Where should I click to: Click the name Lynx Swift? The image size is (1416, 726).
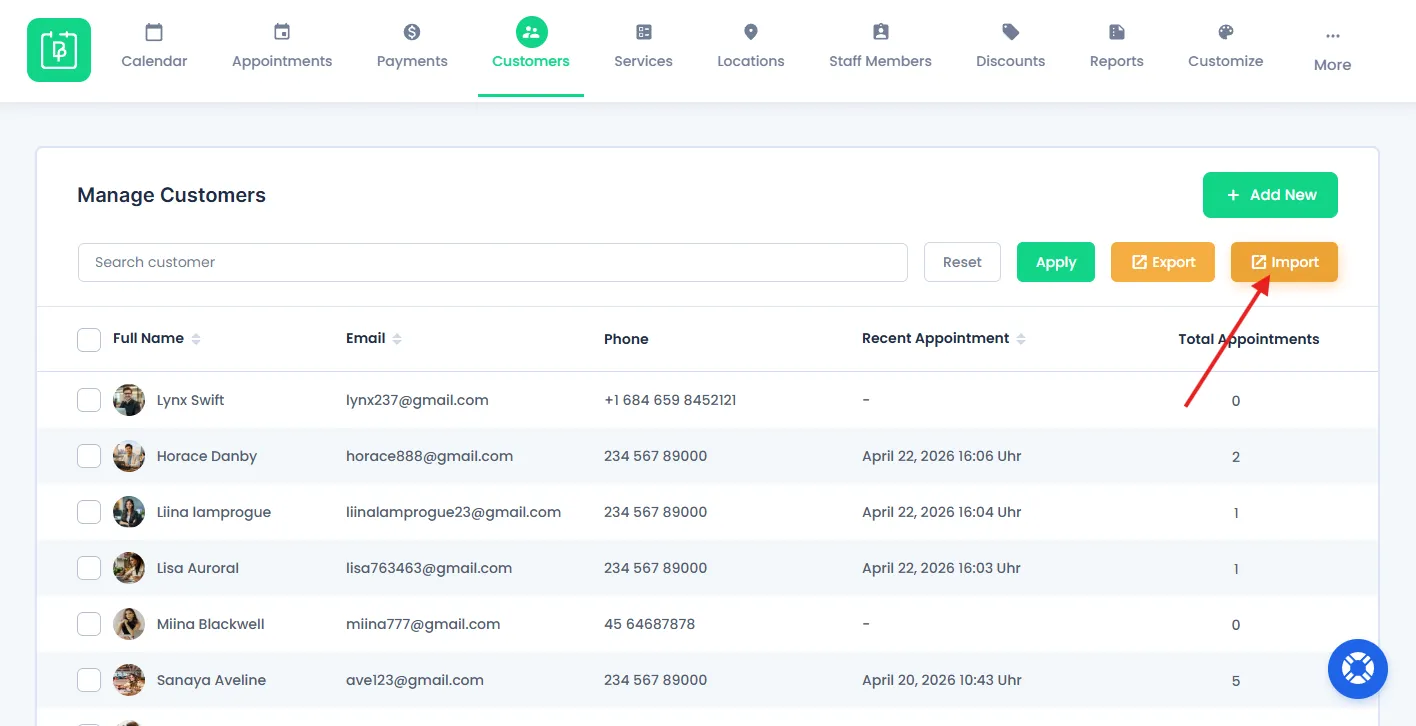click(x=191, y=400)
